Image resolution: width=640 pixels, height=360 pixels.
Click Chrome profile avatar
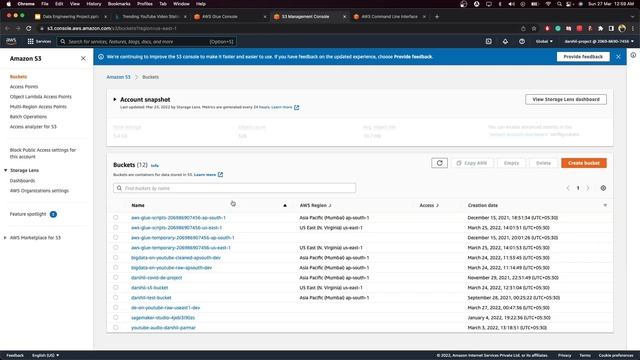point(622,29)
